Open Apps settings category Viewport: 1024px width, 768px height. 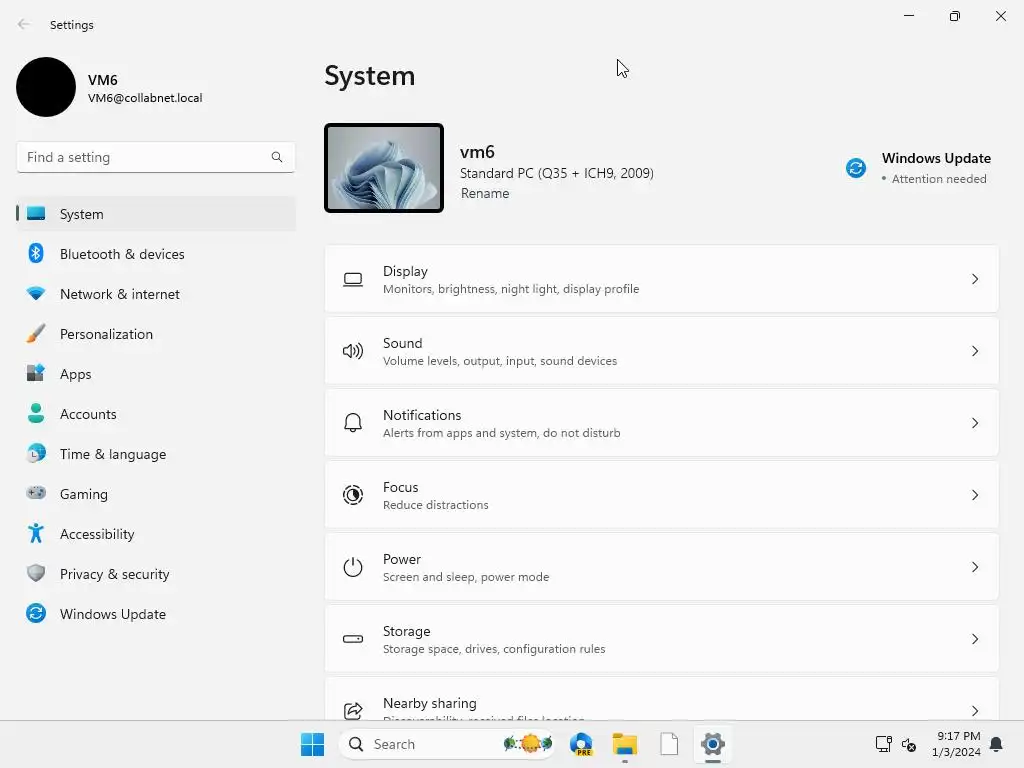(156, 374)
